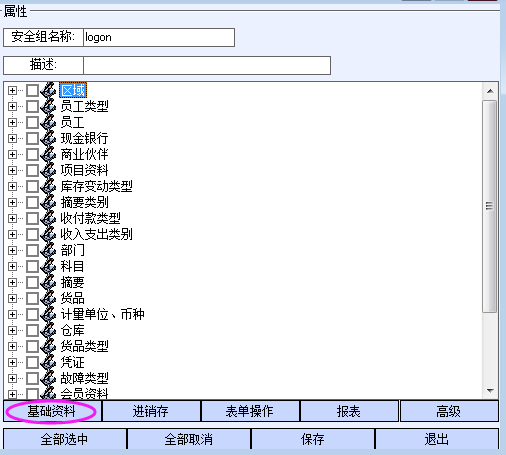The image size is (506, 455).
Task: Click the tree scrollbar down arrow
Action: (490, 390)
